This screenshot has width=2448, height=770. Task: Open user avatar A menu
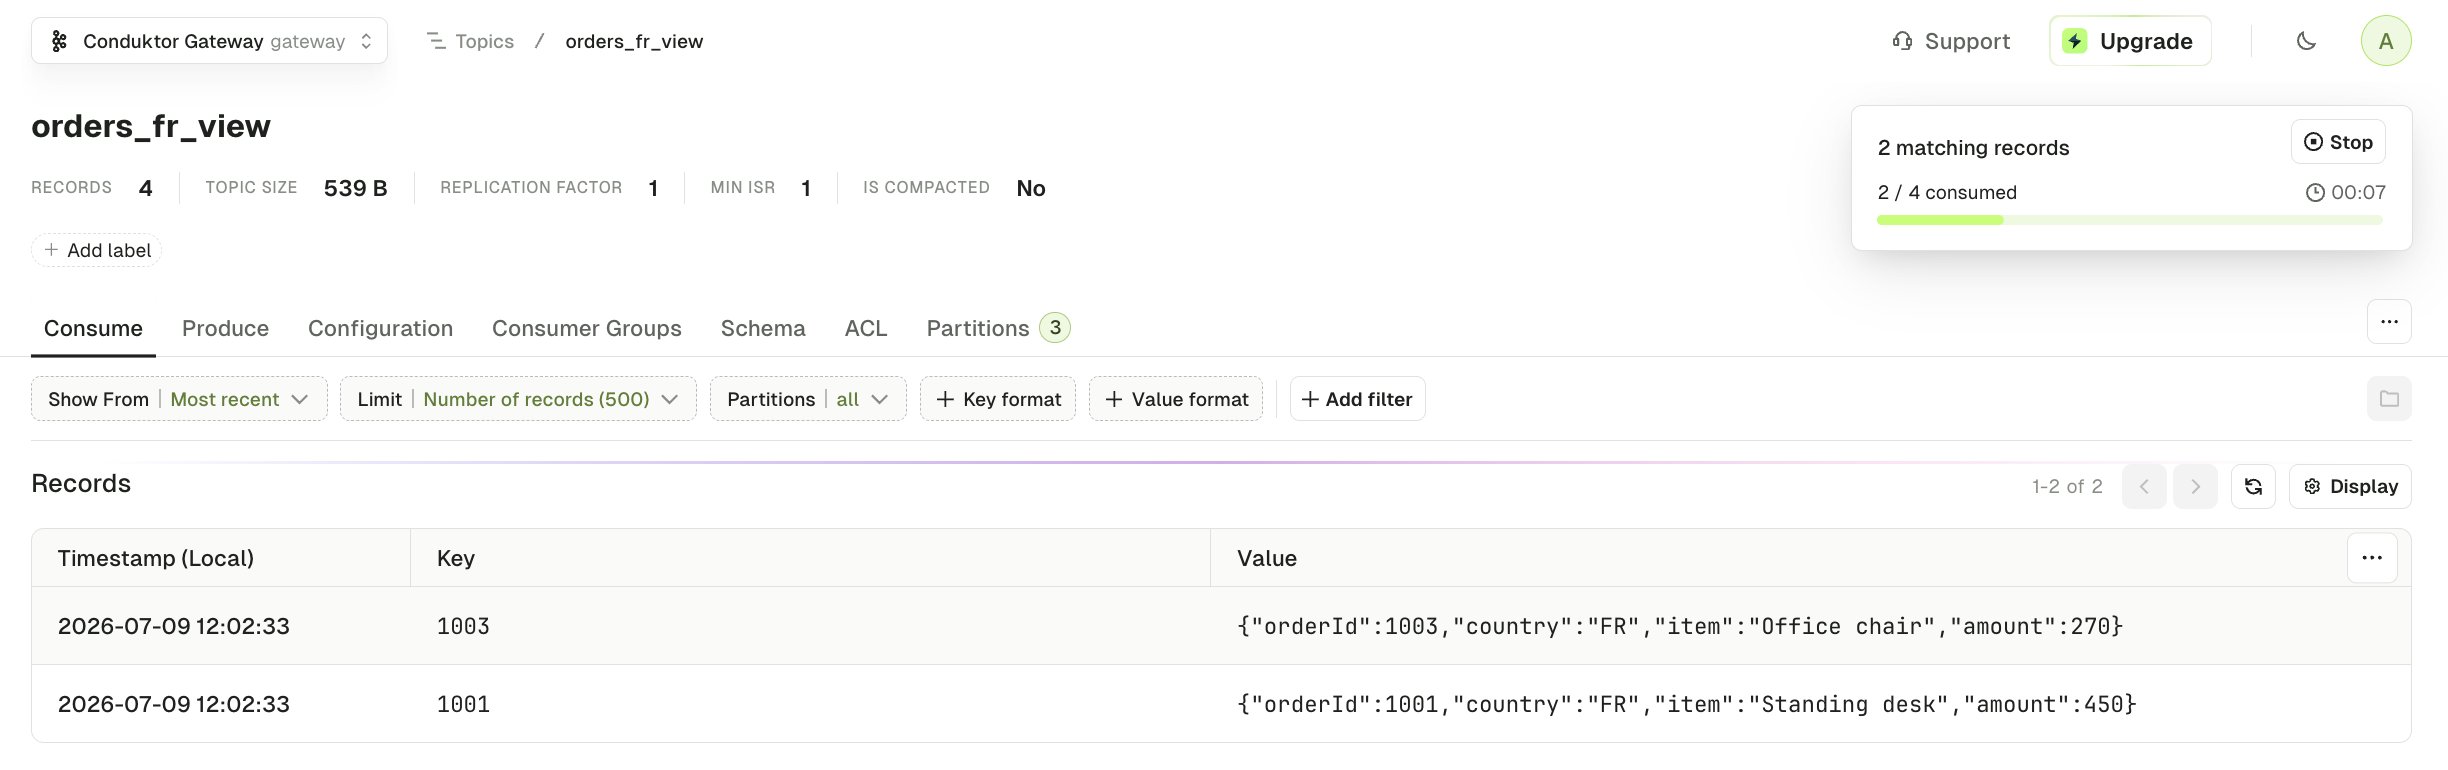[x=2386, y=41]
